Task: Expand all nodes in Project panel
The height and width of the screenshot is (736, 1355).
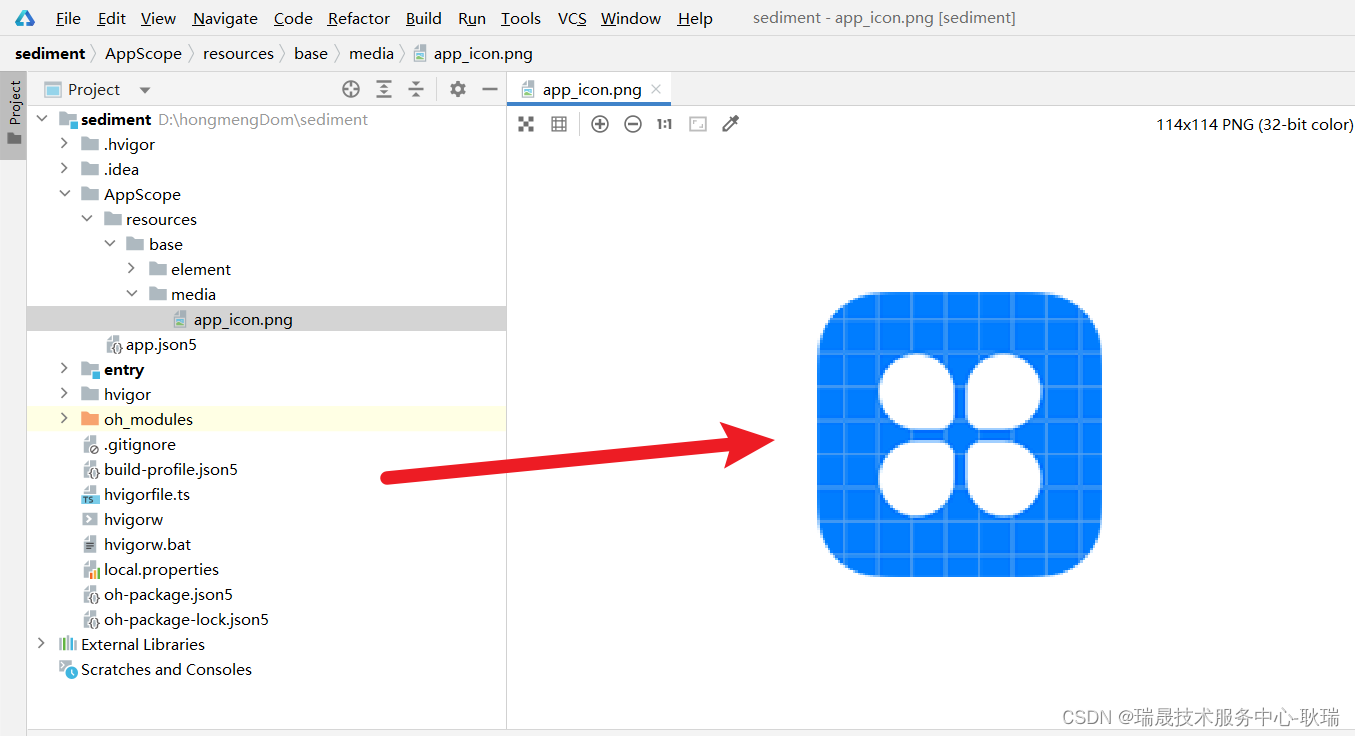Action: (384, 89)
